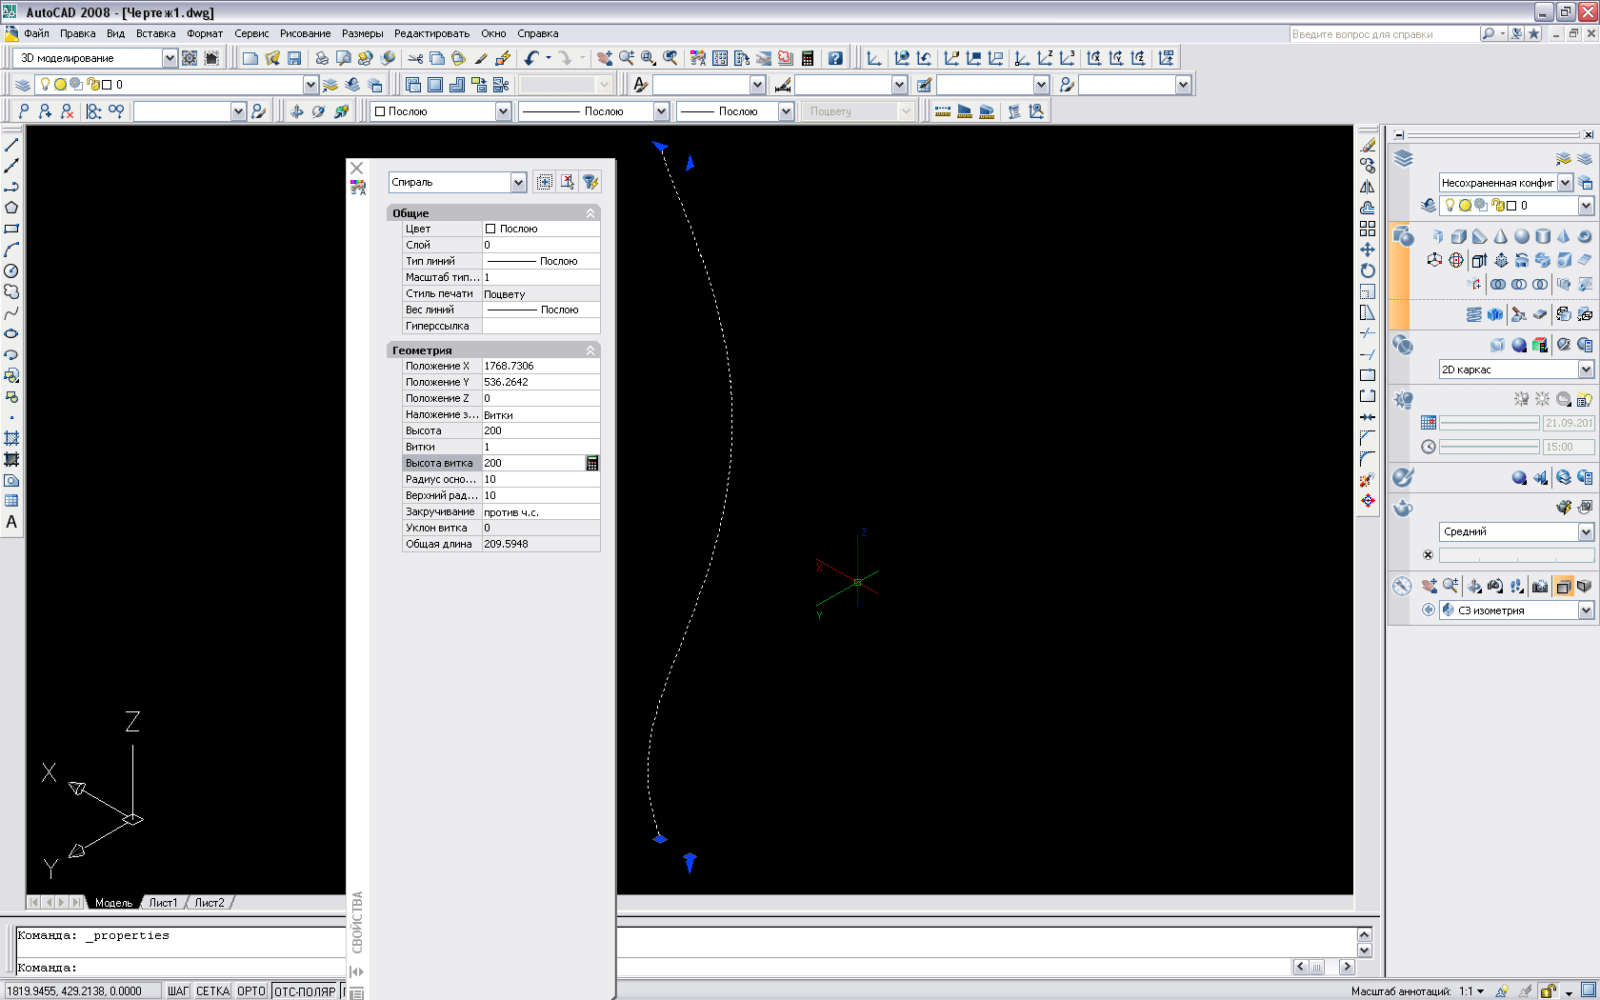Select the Polygon drawing tool
Screen dimensions: 1600x1000
[12, 208]
